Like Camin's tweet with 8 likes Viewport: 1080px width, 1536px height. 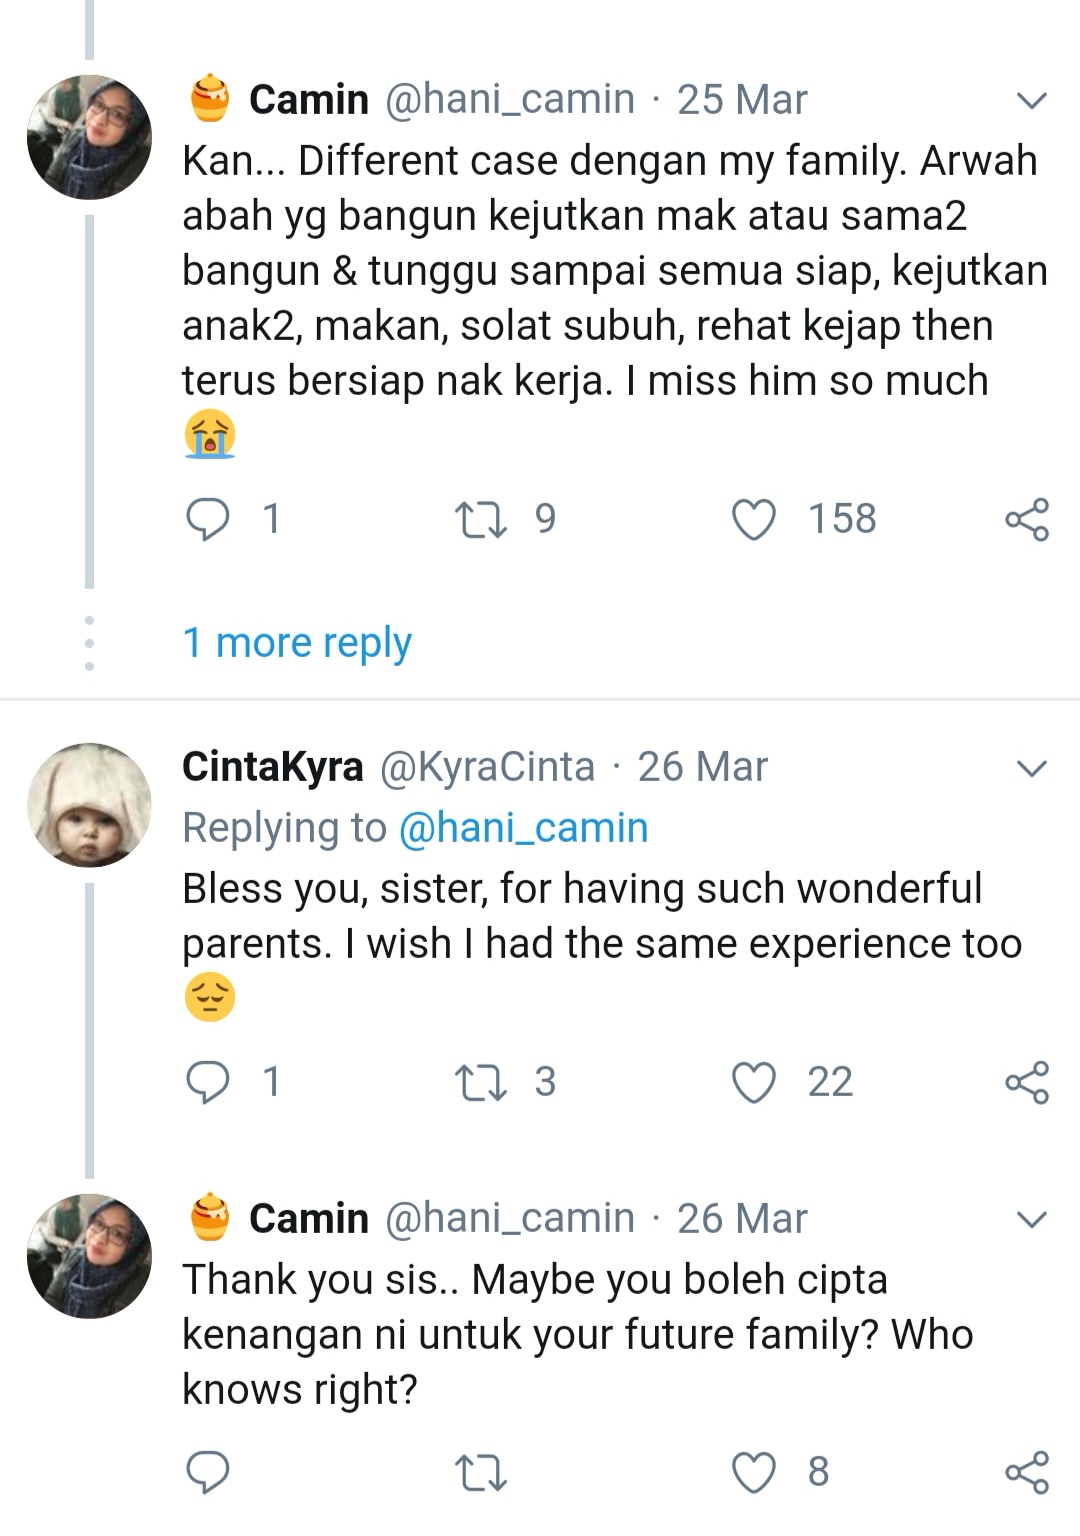[754, 1473]
